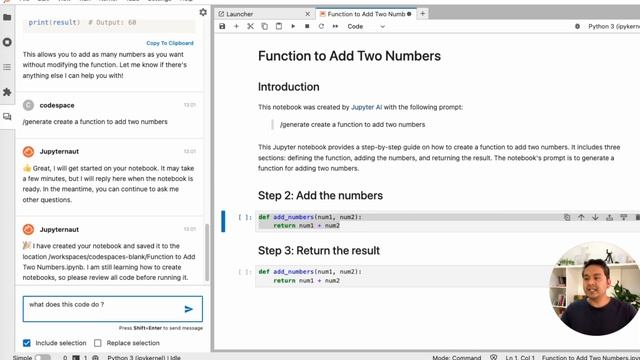
Task: Click the 'Function to Add Two Numbers' heading
Action: pos(349,56)
